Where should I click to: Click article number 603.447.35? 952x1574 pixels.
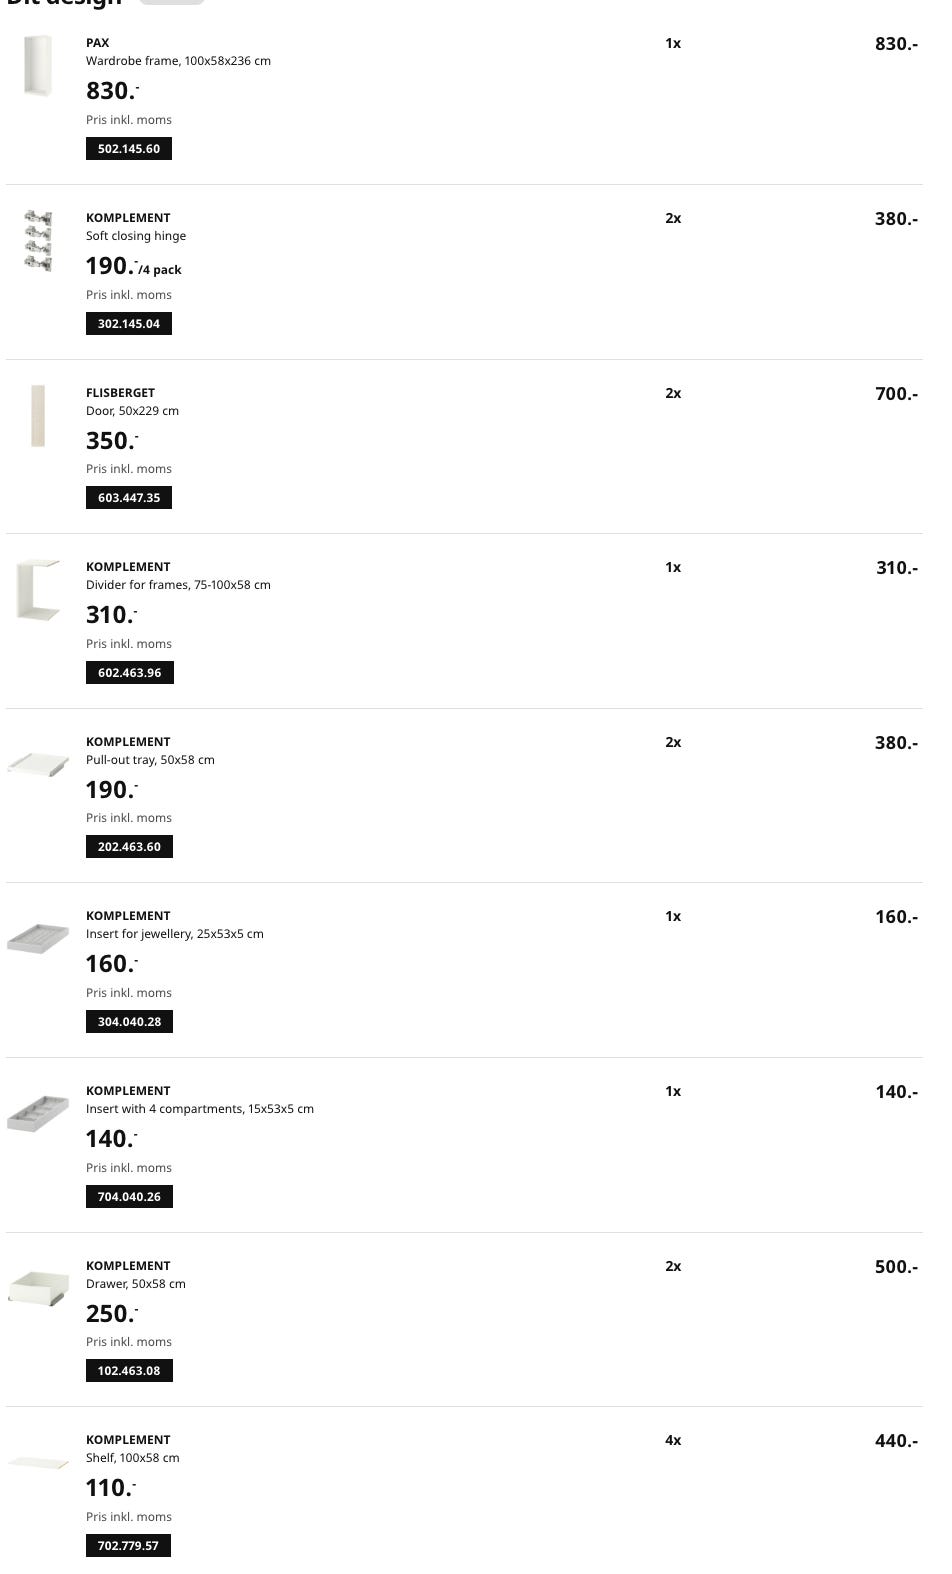(129, 498)
